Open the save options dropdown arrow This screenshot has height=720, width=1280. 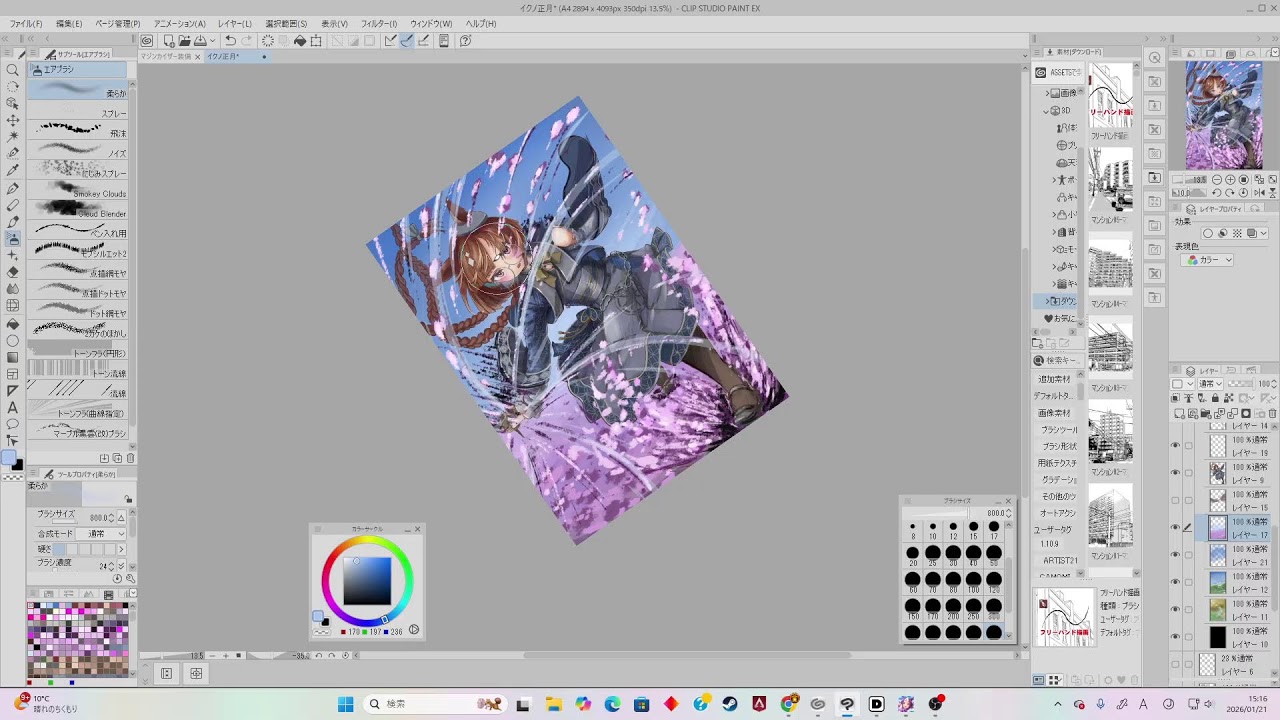[x=212, y=41]
